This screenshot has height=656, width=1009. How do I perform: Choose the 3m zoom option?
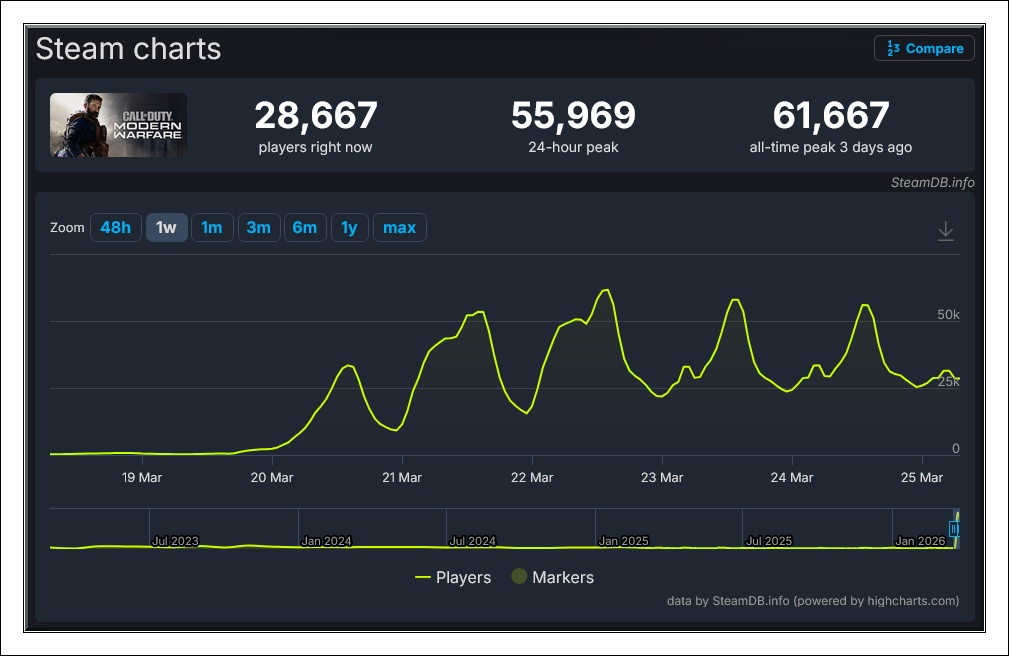tap(259, 227)
